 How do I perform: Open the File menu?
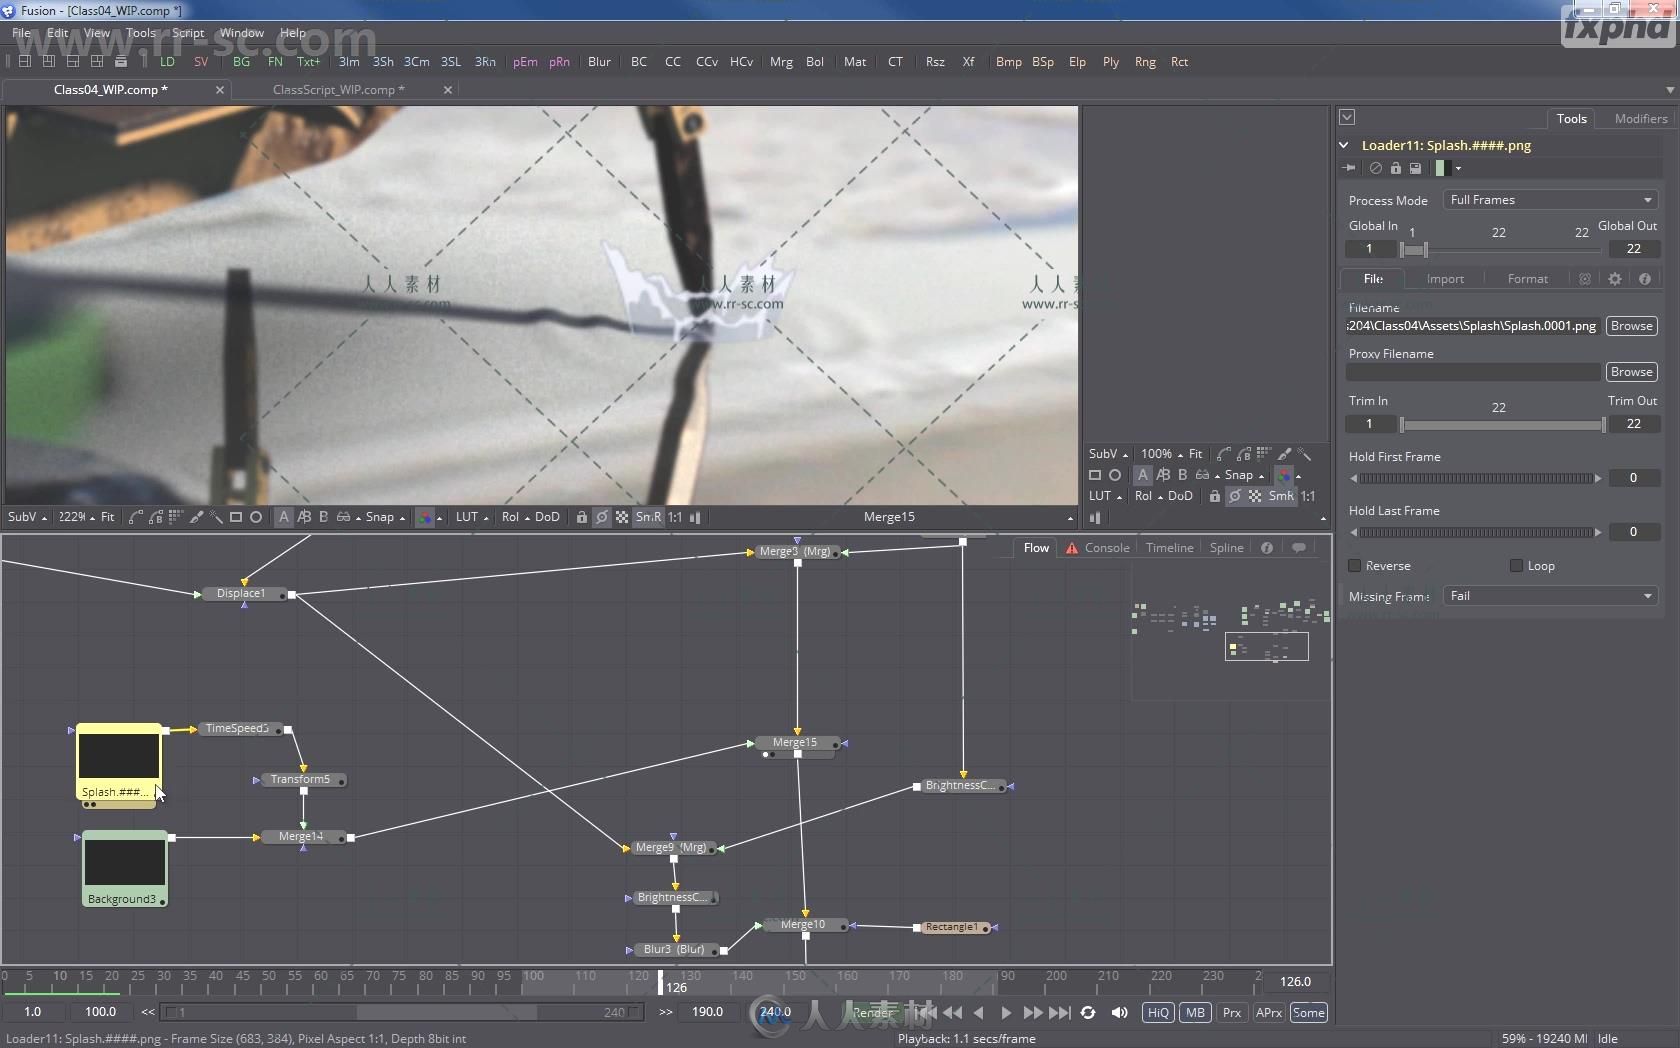[21, 33]
